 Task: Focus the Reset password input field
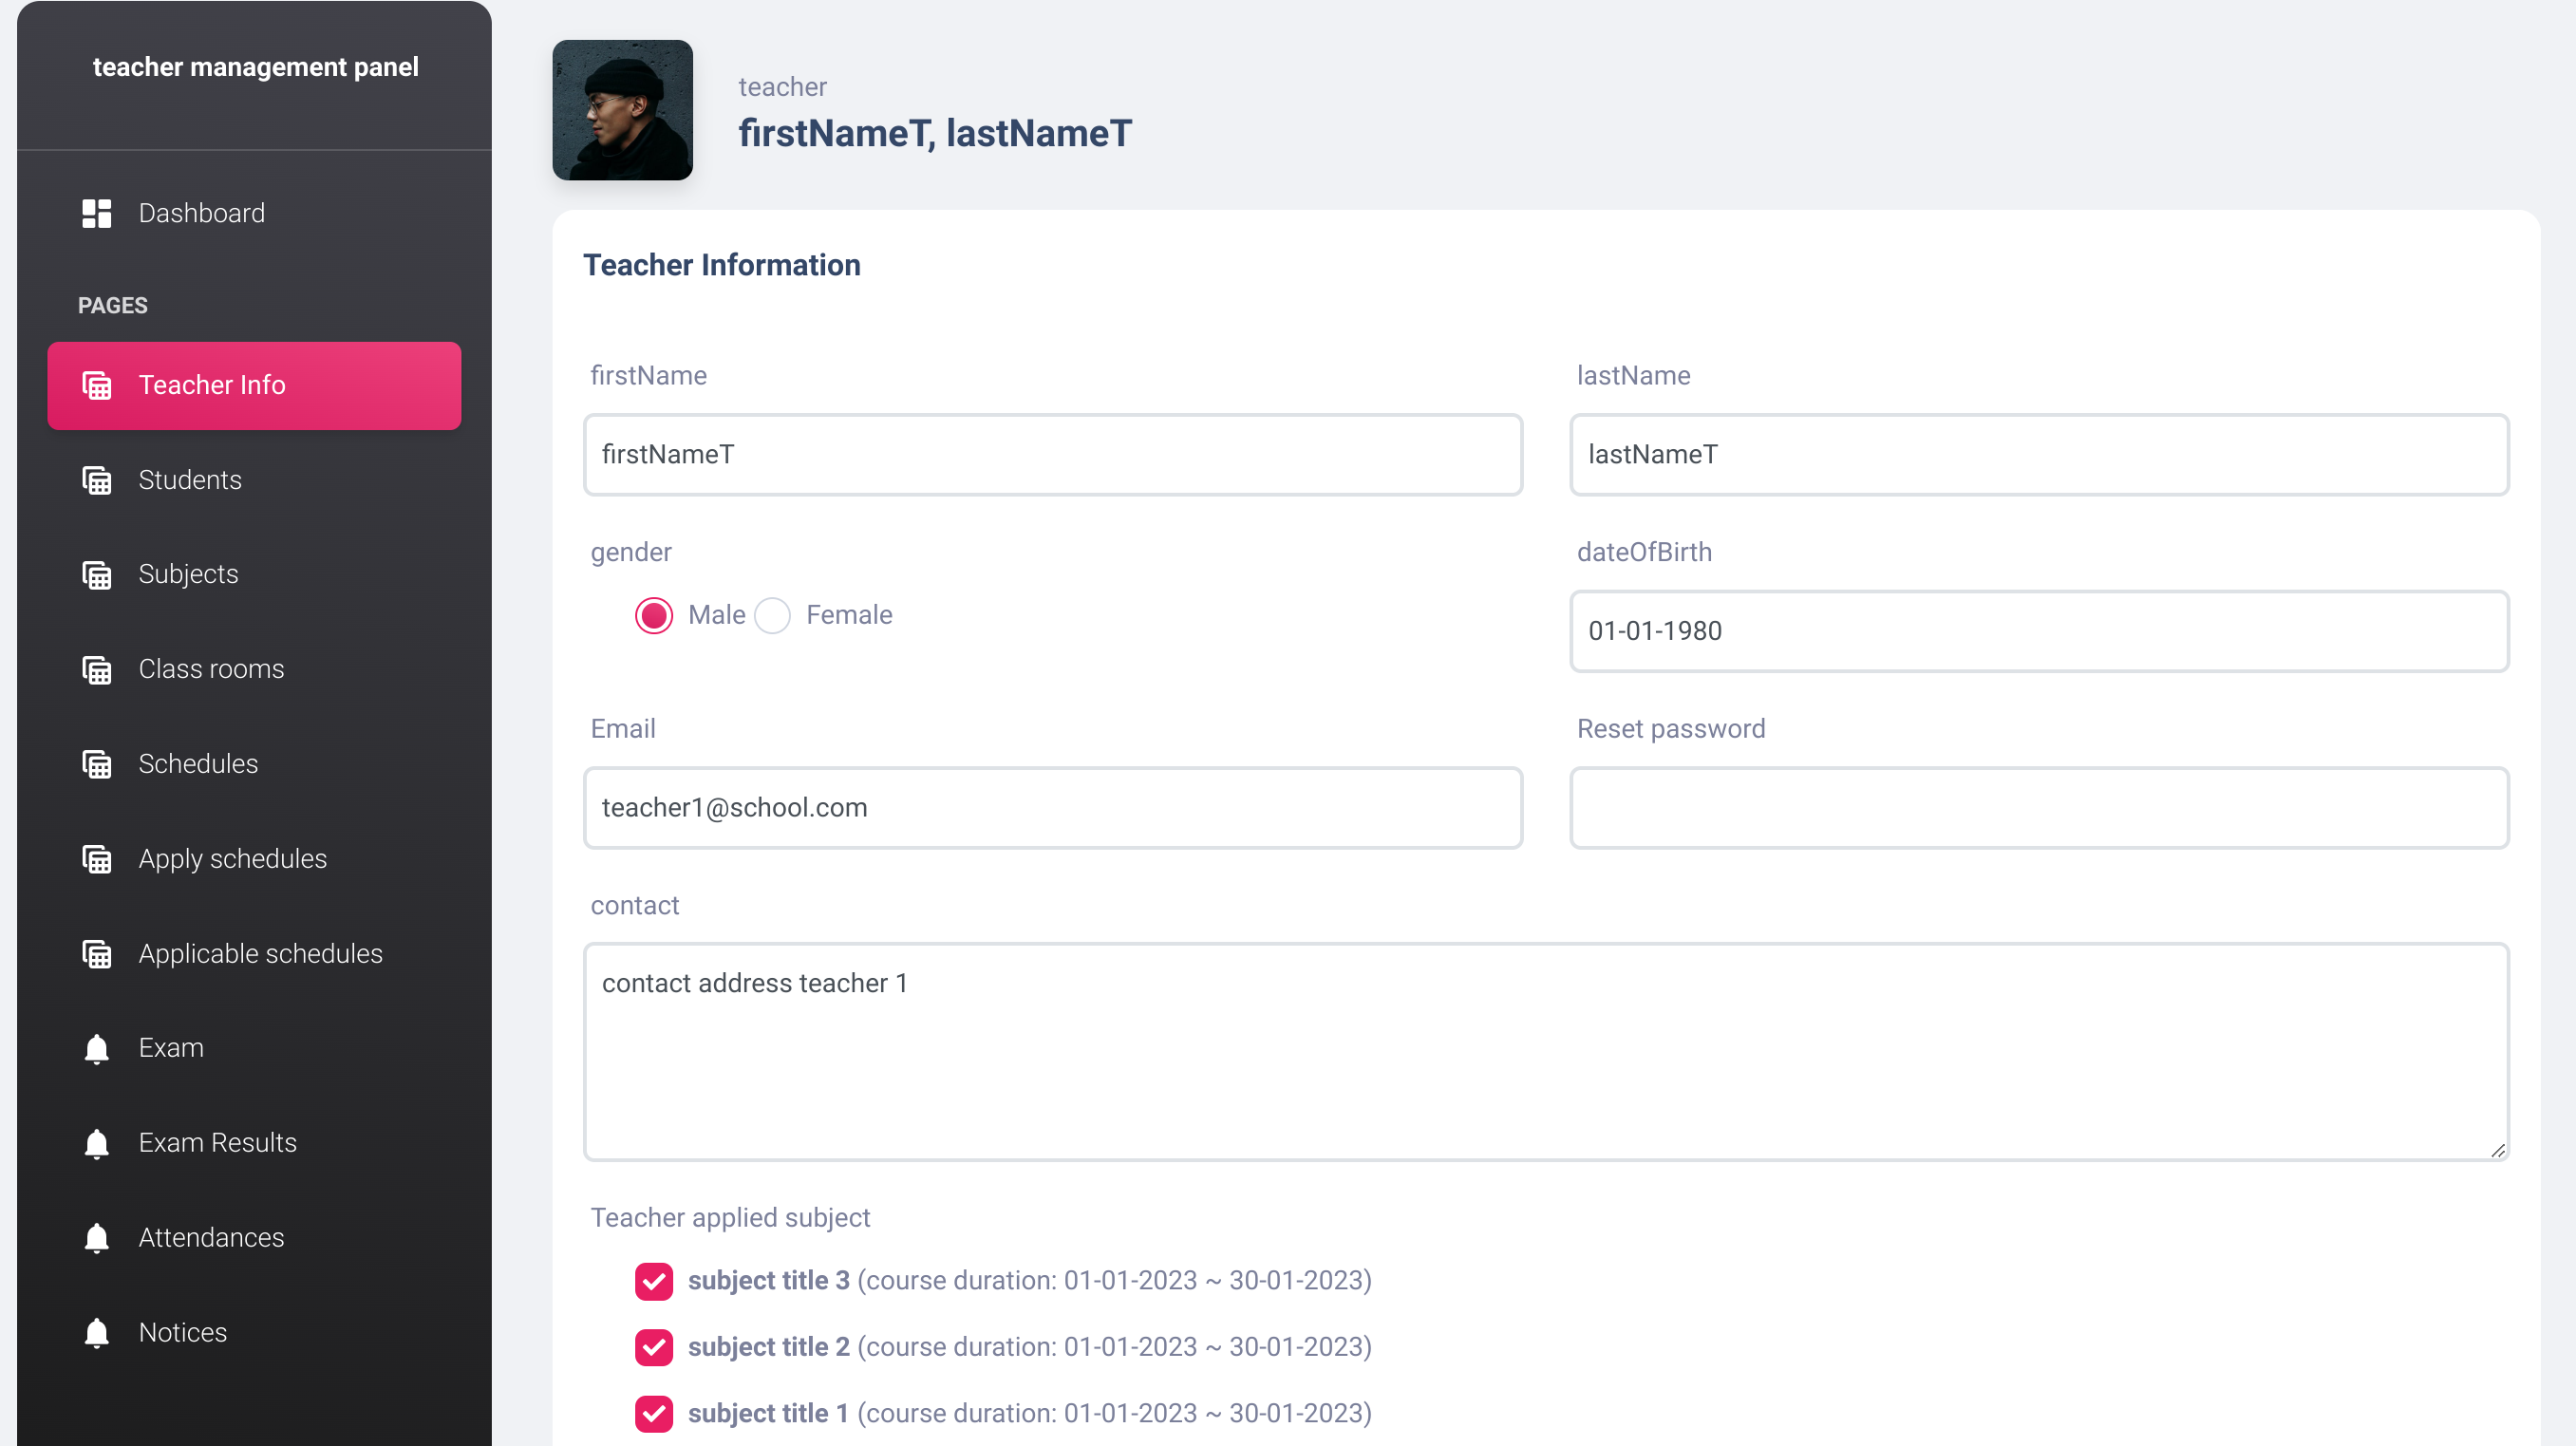coord(2038,808)
